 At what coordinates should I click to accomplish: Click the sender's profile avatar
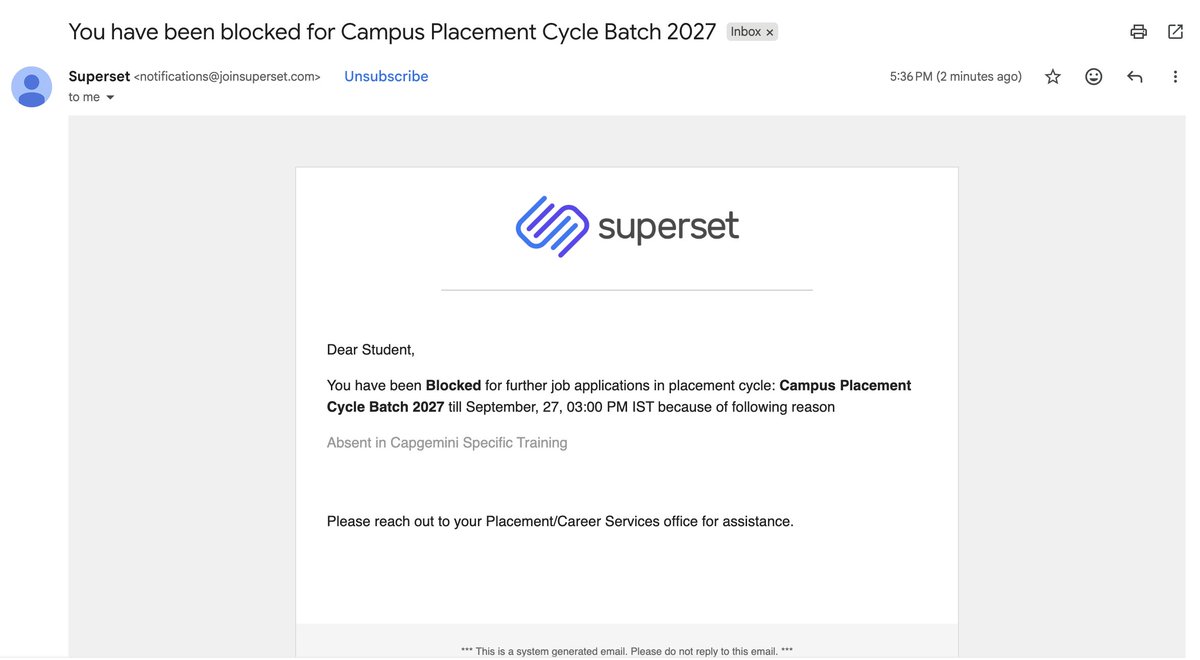(31, 87)
